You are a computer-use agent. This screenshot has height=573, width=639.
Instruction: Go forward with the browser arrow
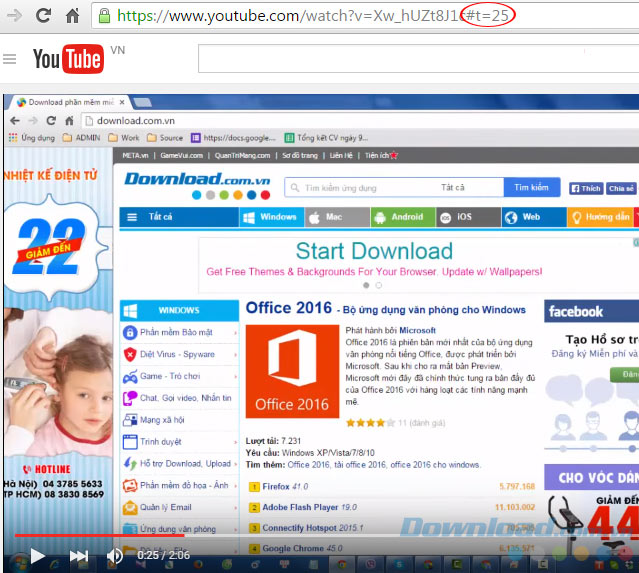[14, 16]
